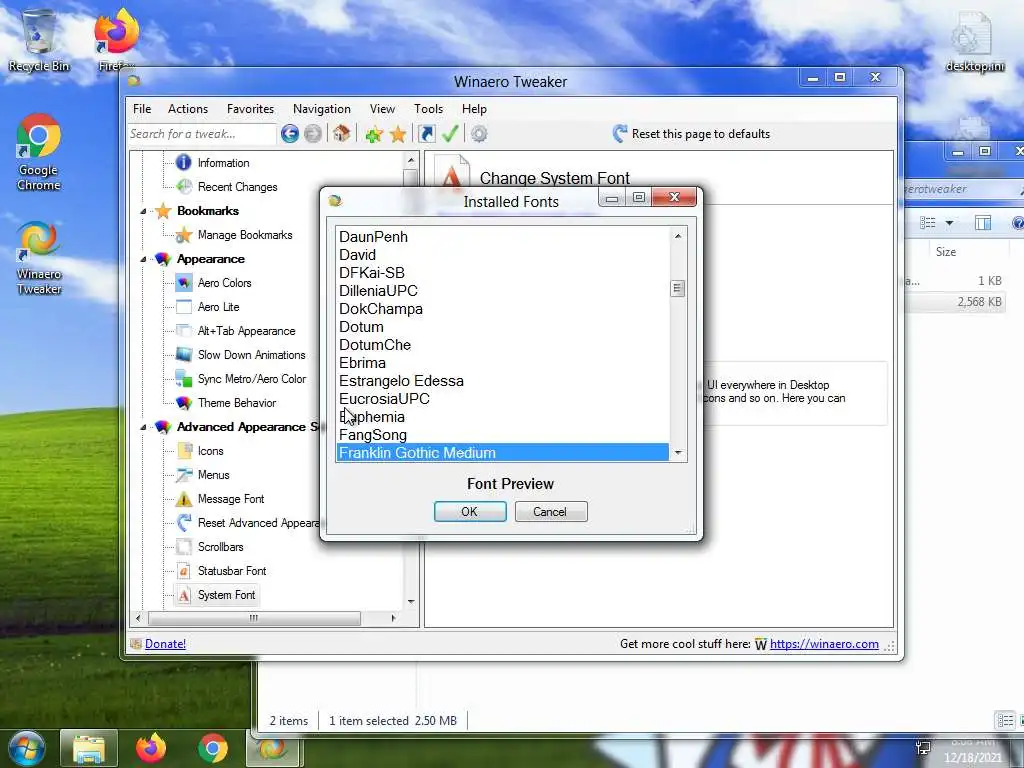Select Menus in the tree
The height and width of the screenshot is (768, 1024).
pyautogui.click(x=214, y=475)
